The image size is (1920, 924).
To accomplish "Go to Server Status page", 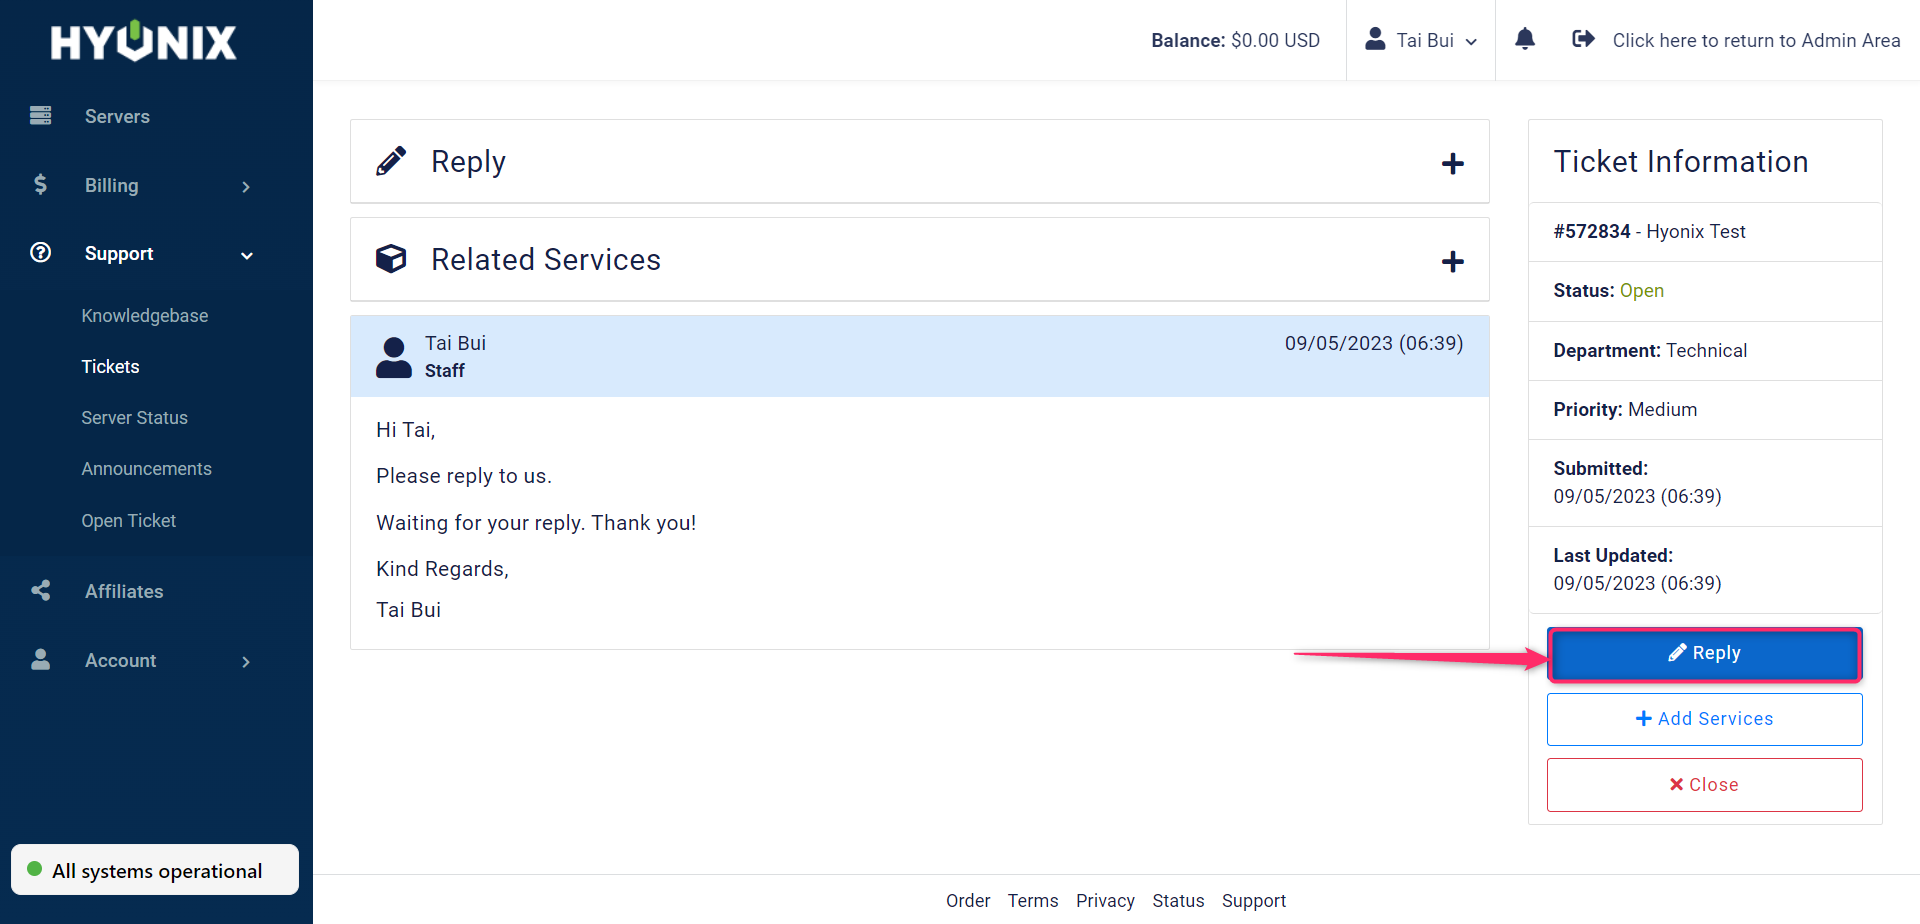I will [x=135, y=418].
